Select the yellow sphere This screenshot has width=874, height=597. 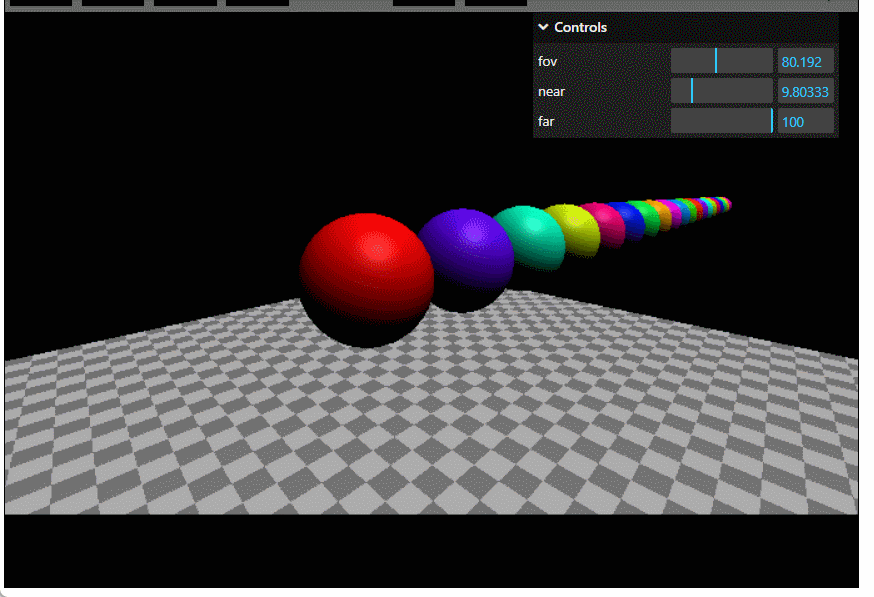point(575,227)
